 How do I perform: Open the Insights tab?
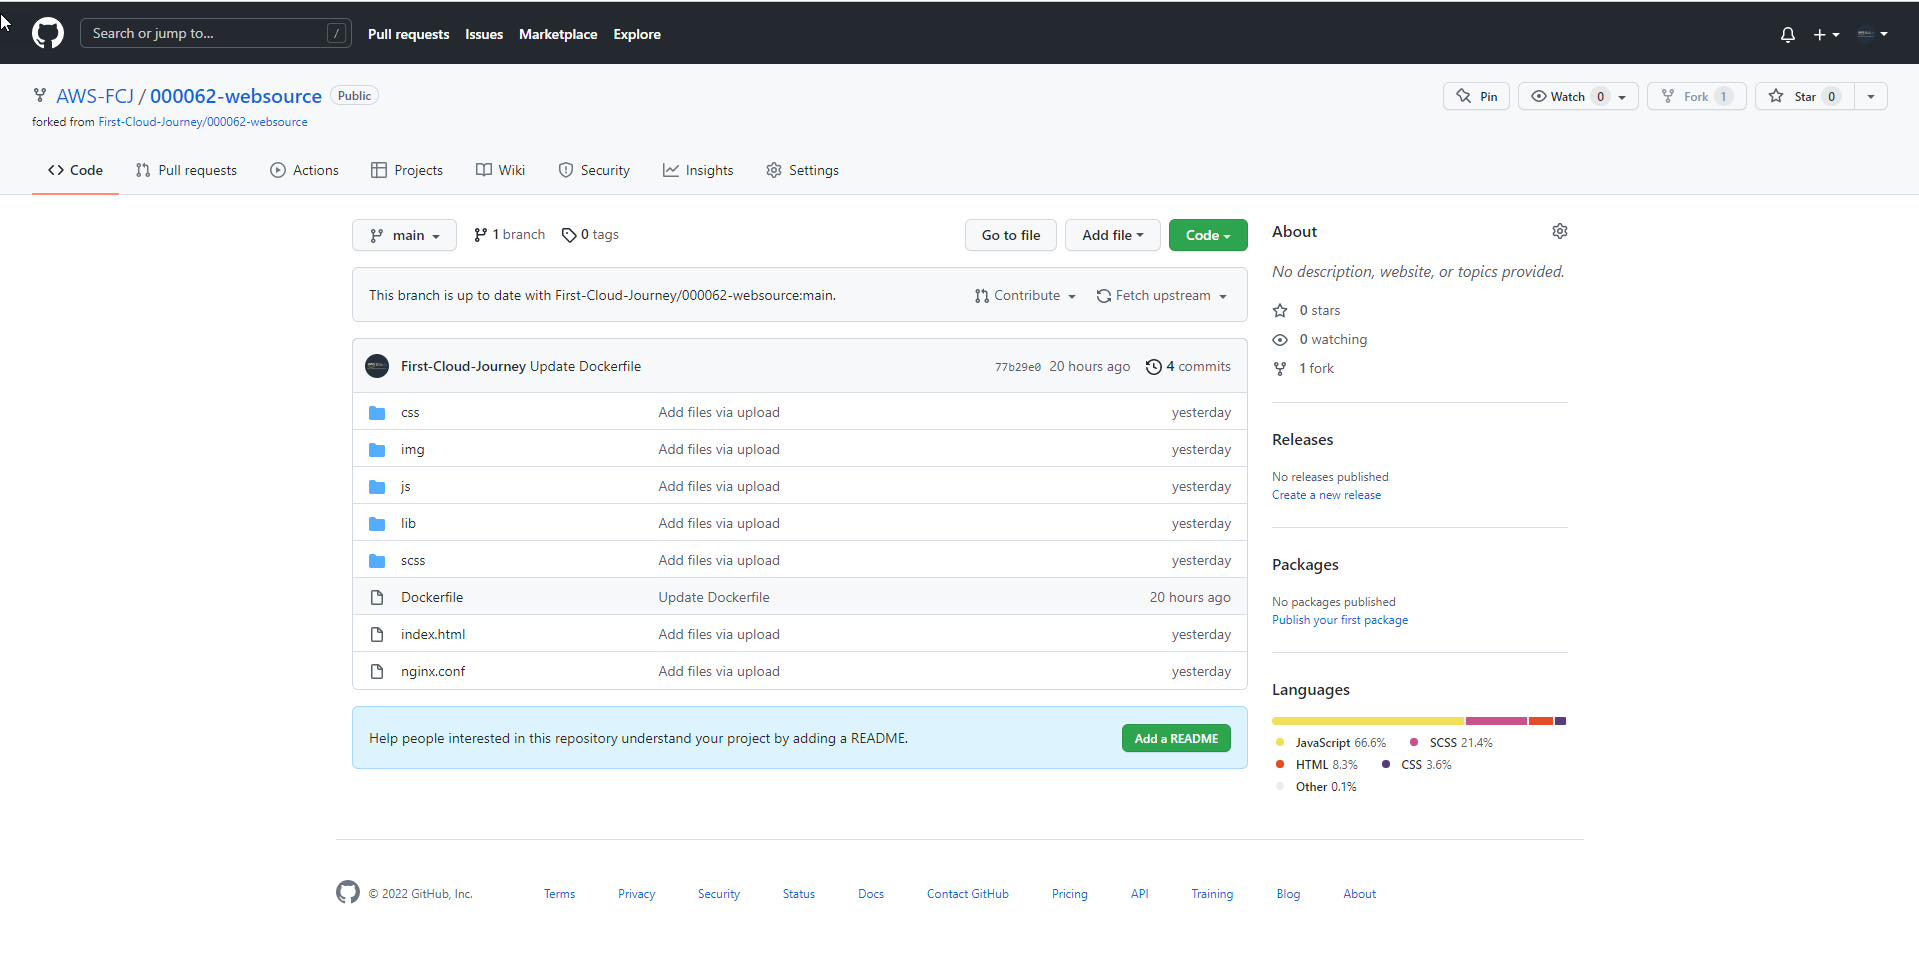(x=698, y=170)
